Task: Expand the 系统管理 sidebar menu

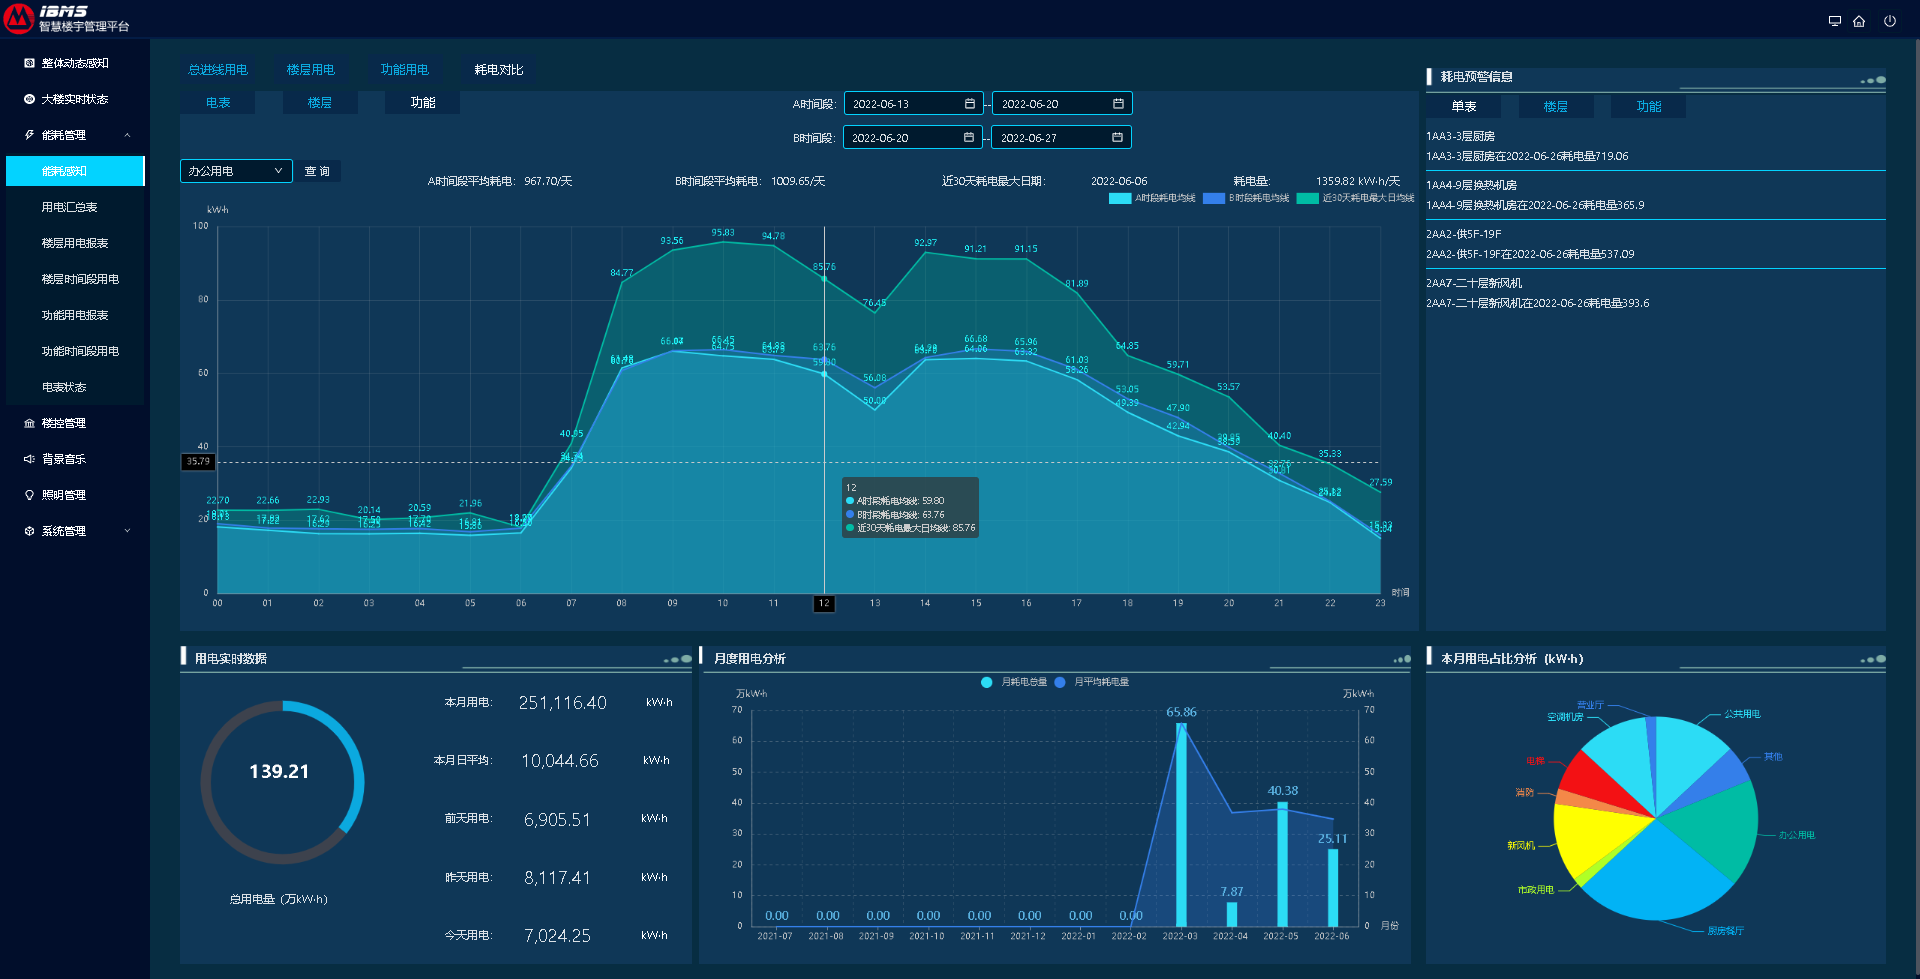Action: click(x=127, y=531)
